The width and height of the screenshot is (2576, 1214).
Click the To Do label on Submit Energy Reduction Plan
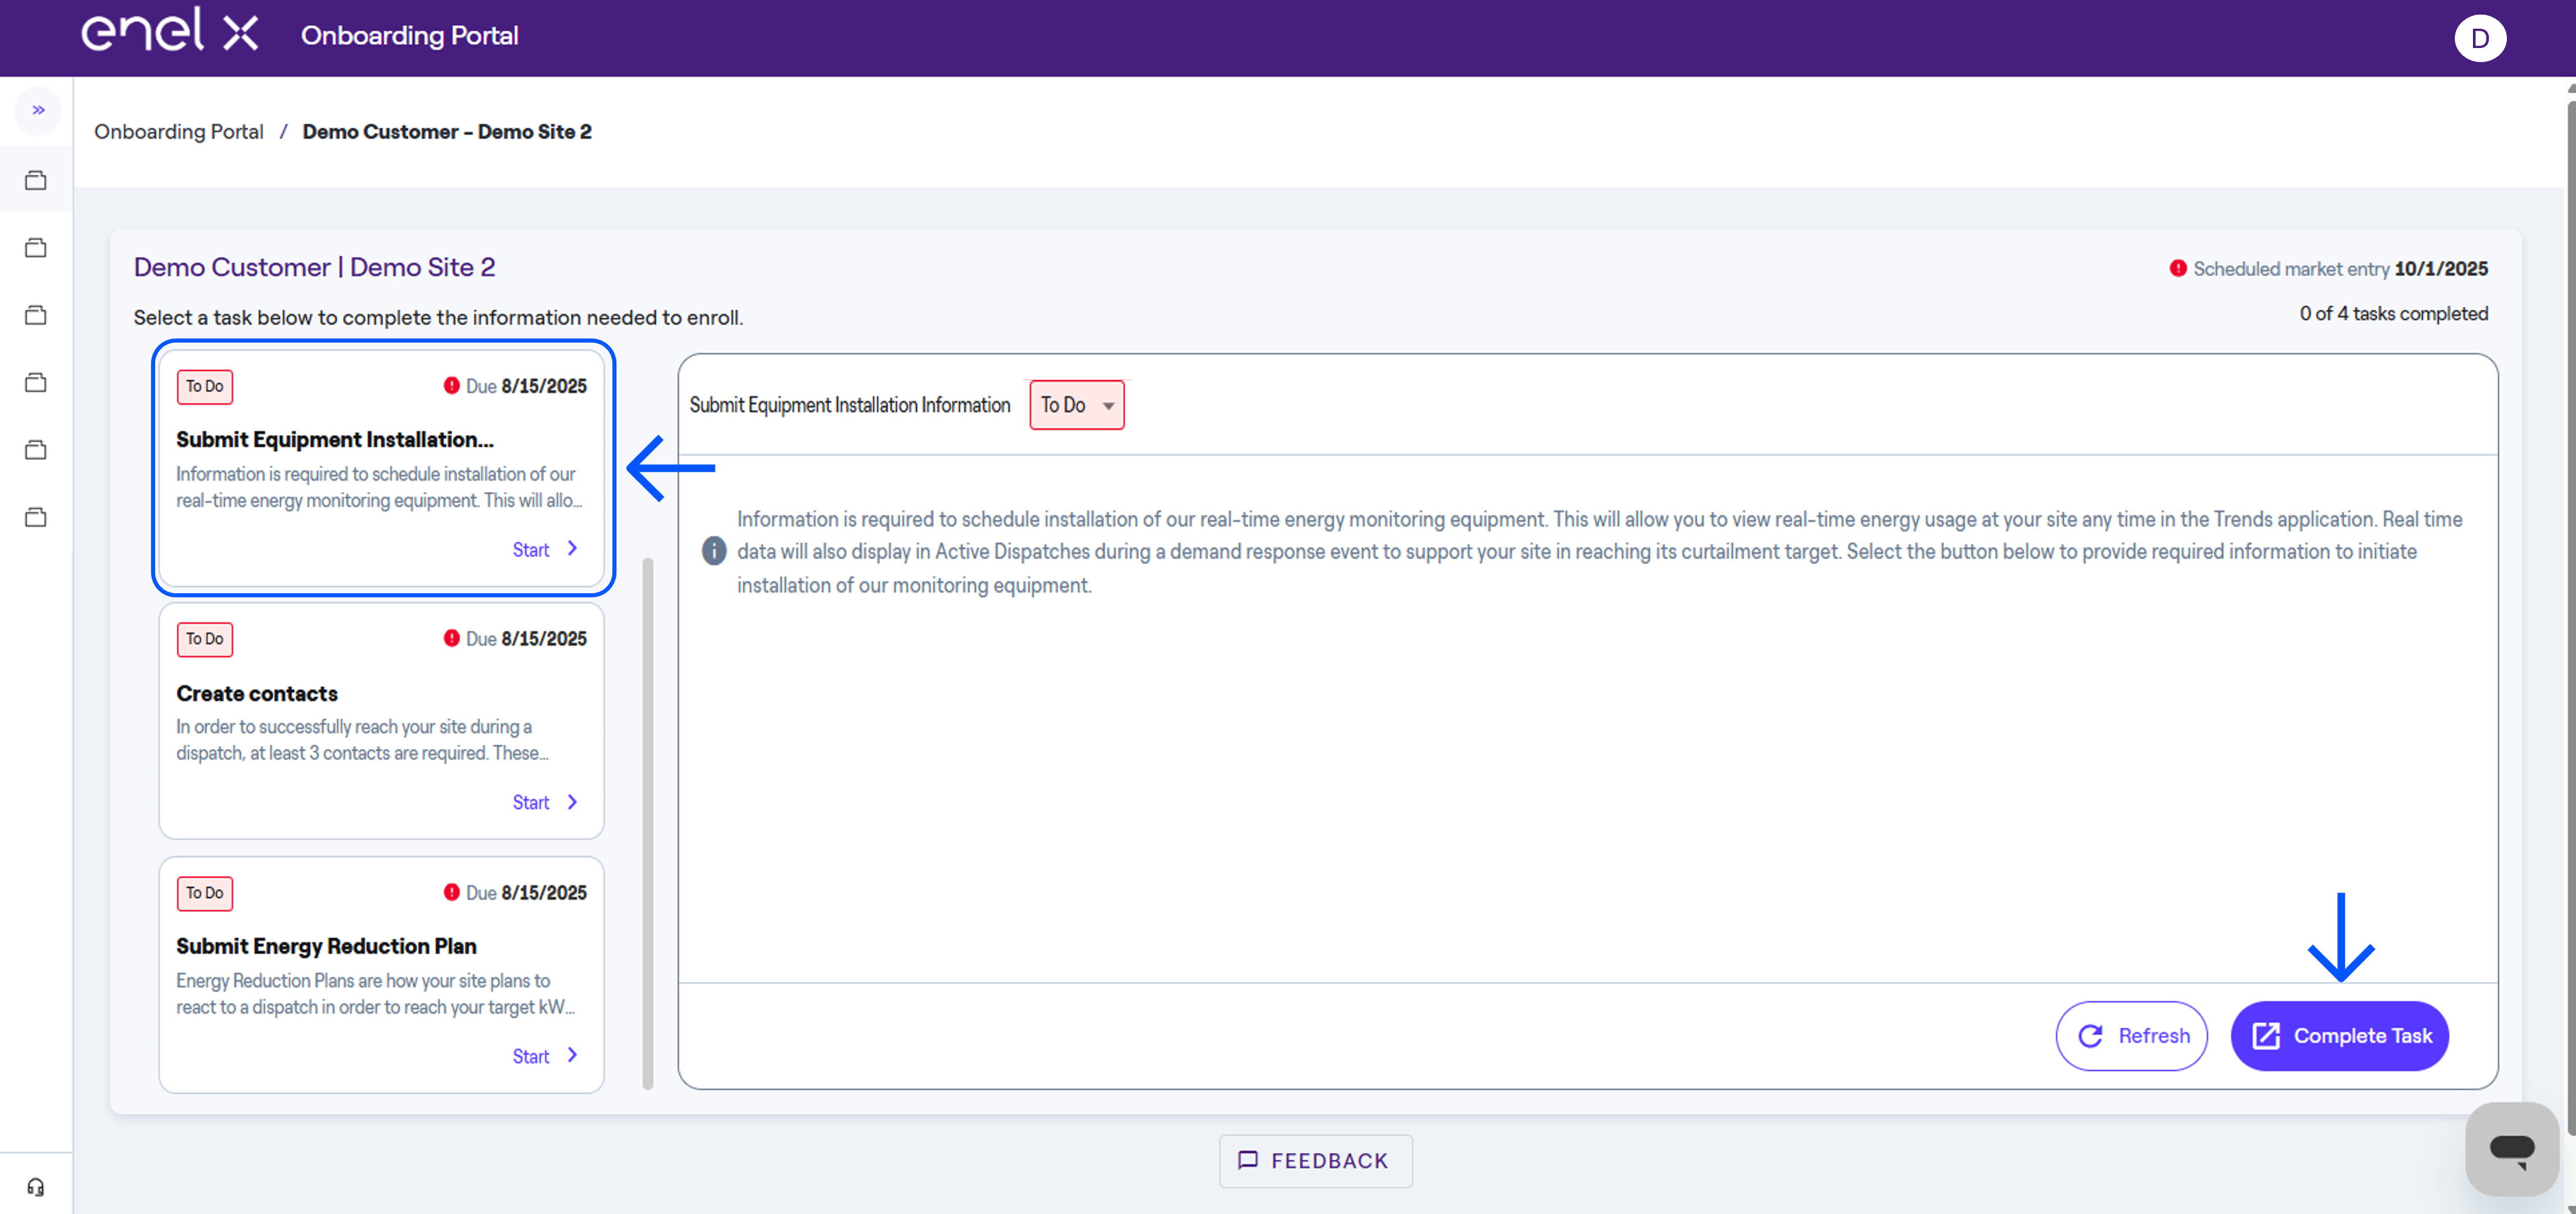coord(204,893)
